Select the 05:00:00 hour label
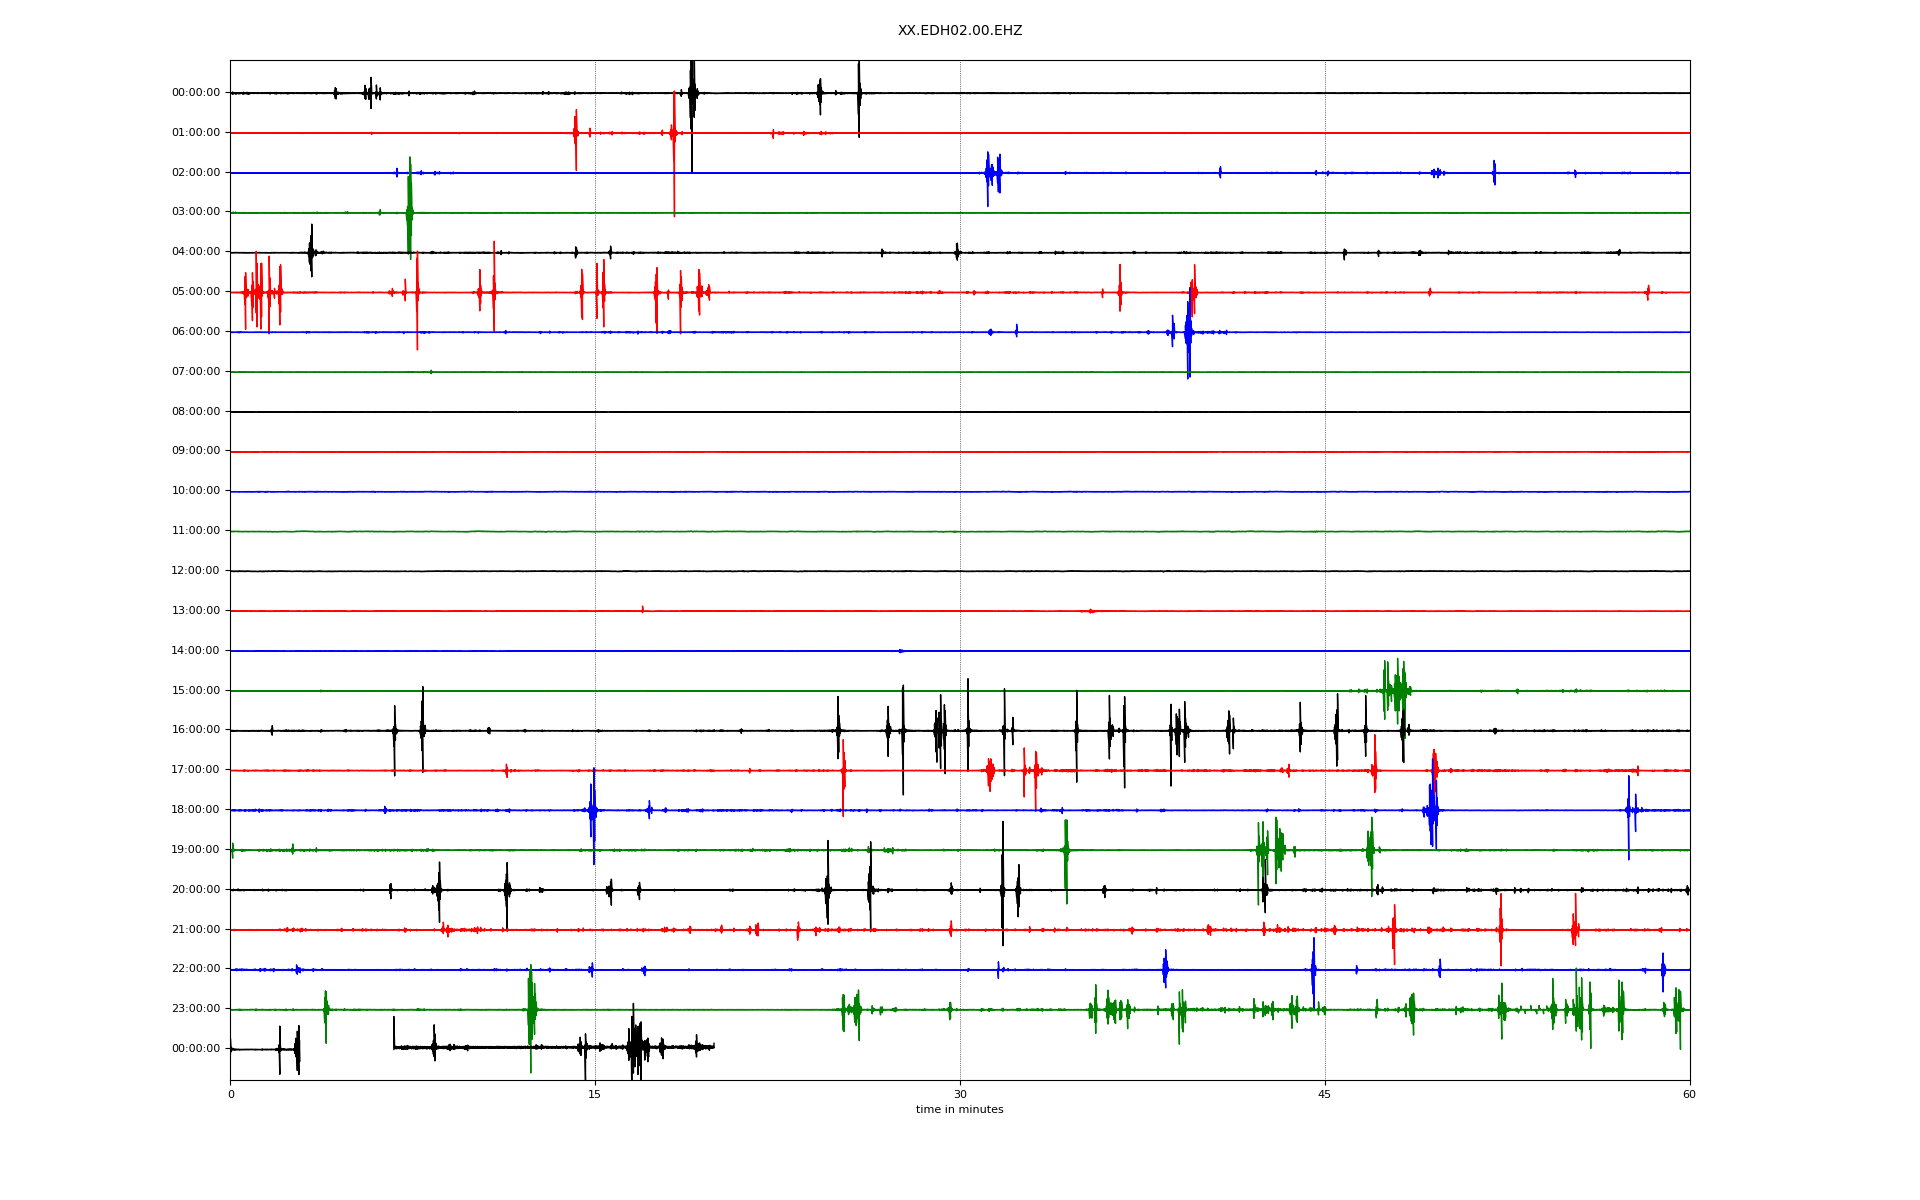 coord(196,292)
